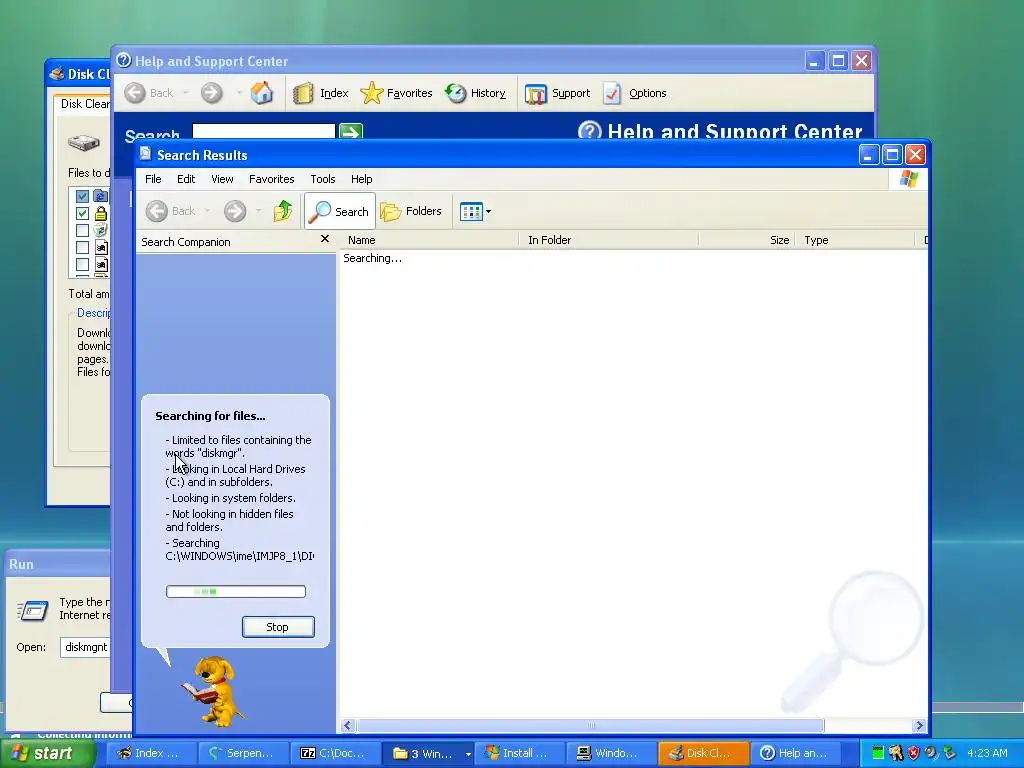The height and width of the screenshot is (768, 1024).
Task: Click Back button in Help and Support Center
Action: click(x=149, y=93)
